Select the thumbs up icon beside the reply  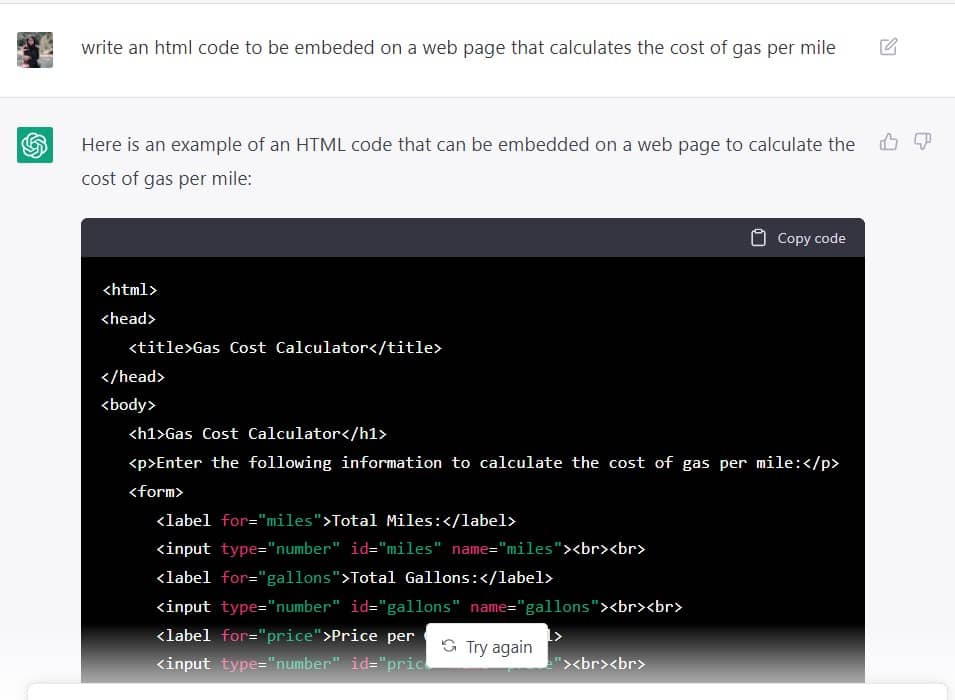coord(889,143)
